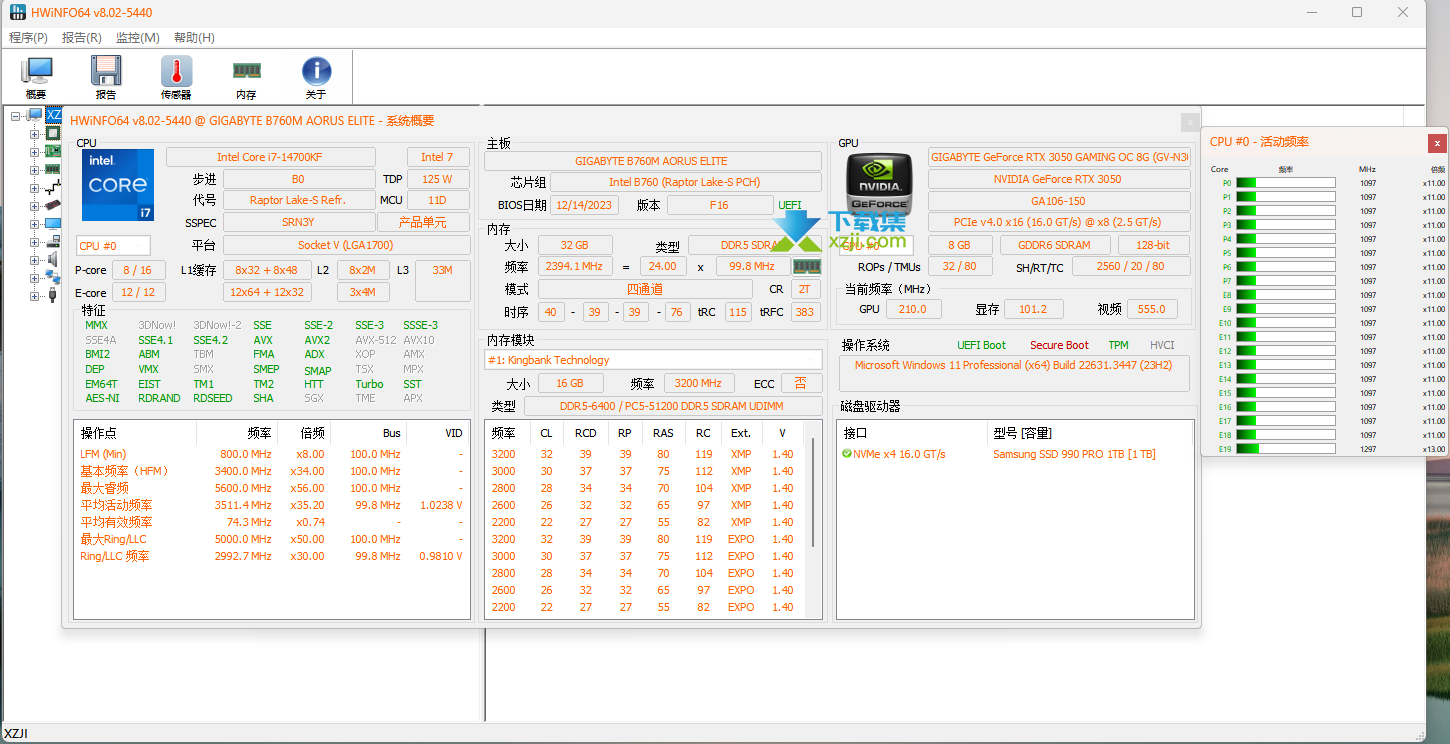Select the motherboard icon in tree

(53, 152)
